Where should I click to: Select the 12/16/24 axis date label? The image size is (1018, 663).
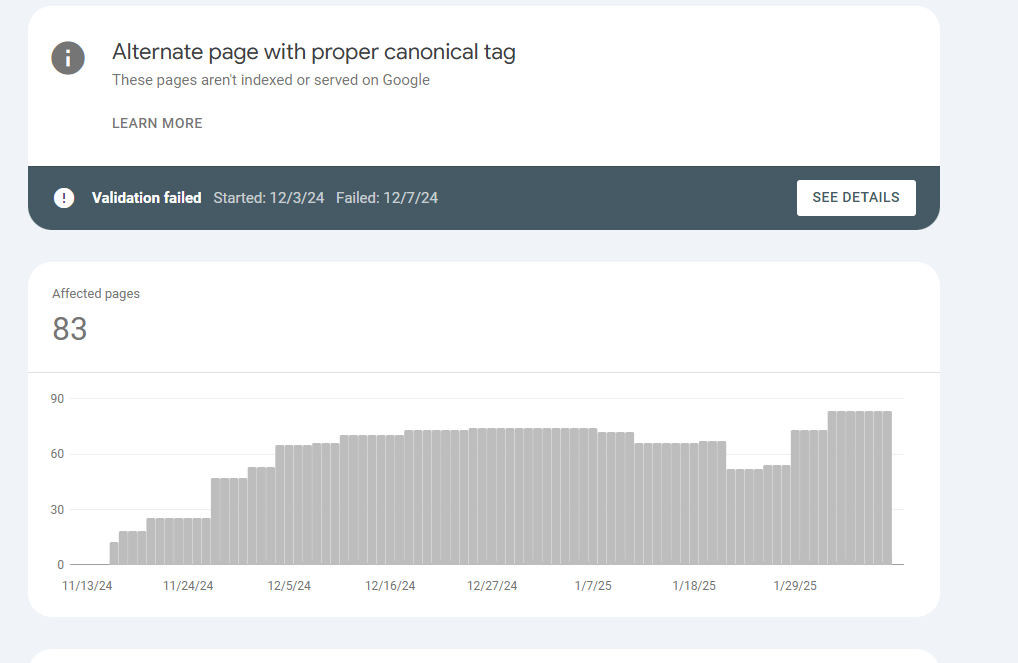click(x=390, y=586)
